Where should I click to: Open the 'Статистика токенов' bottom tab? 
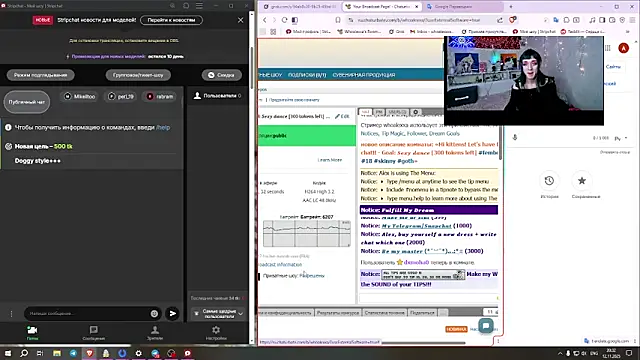[384, 313]
